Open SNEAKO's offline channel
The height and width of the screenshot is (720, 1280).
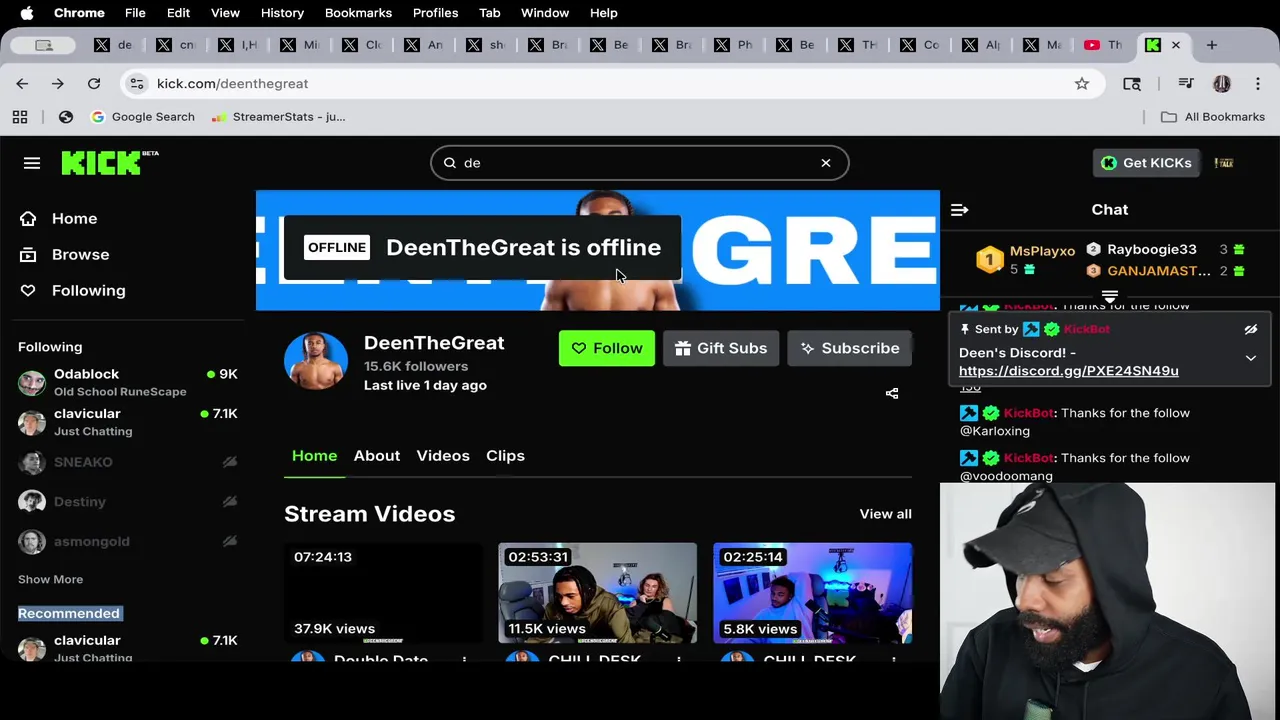(128, 462)
